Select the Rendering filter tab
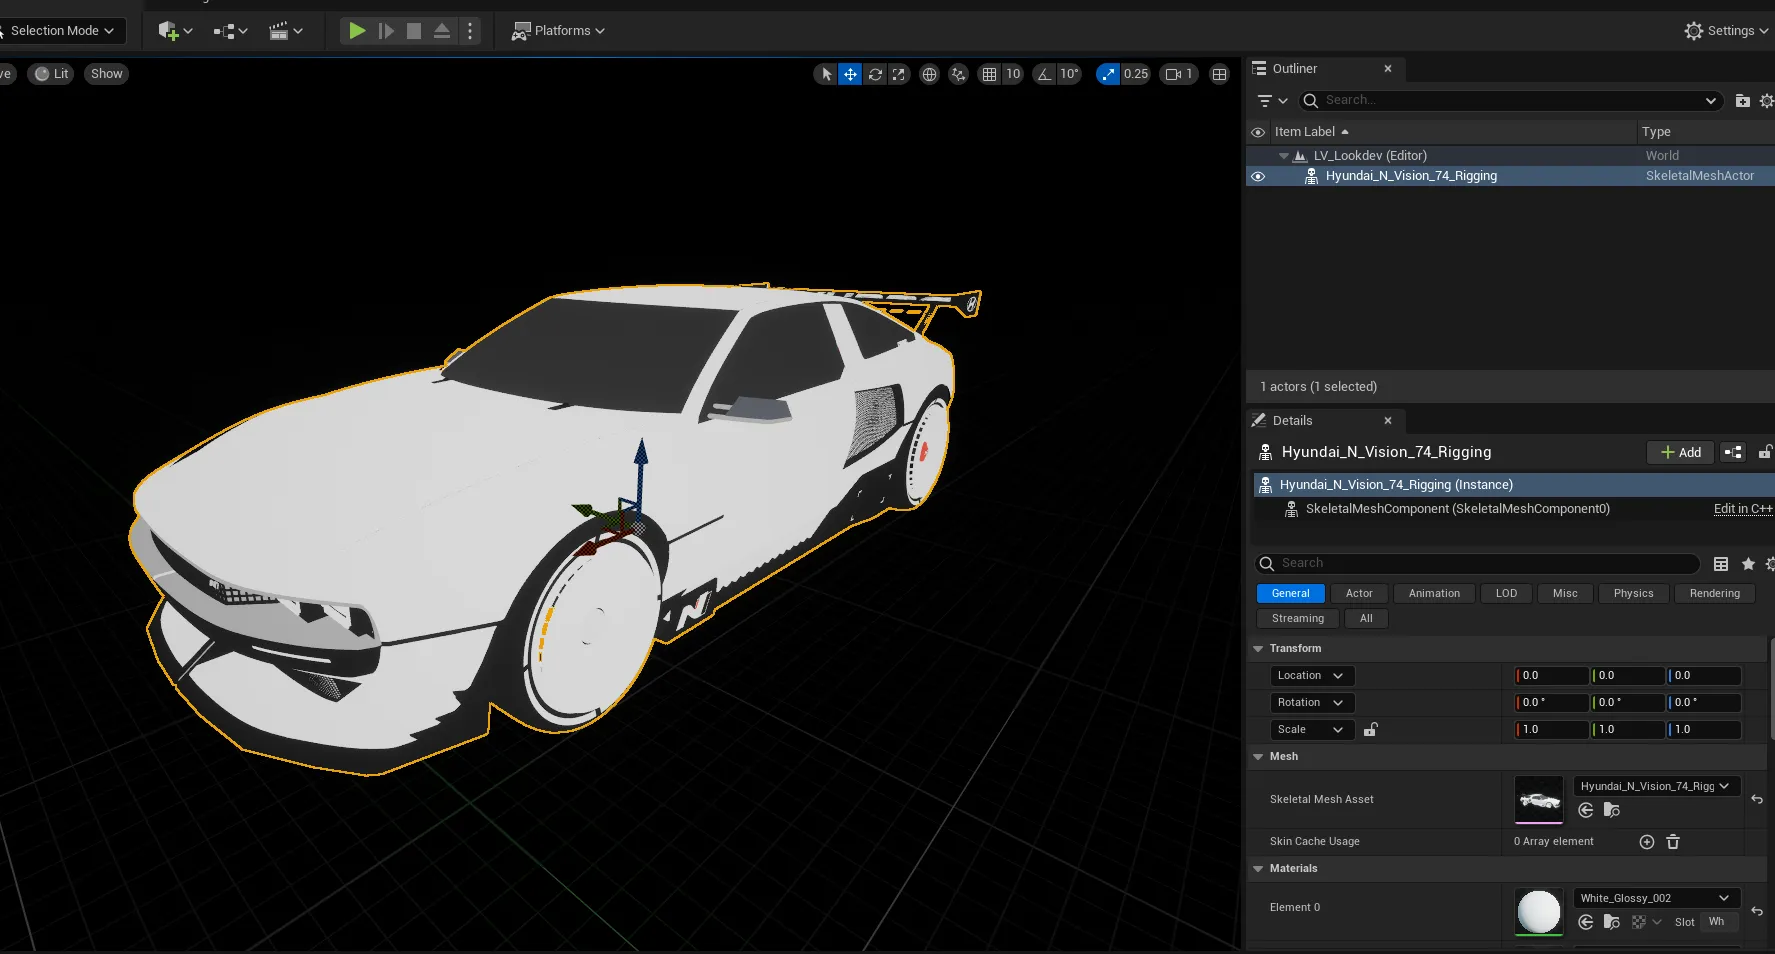 click(x=1714, y=594)
